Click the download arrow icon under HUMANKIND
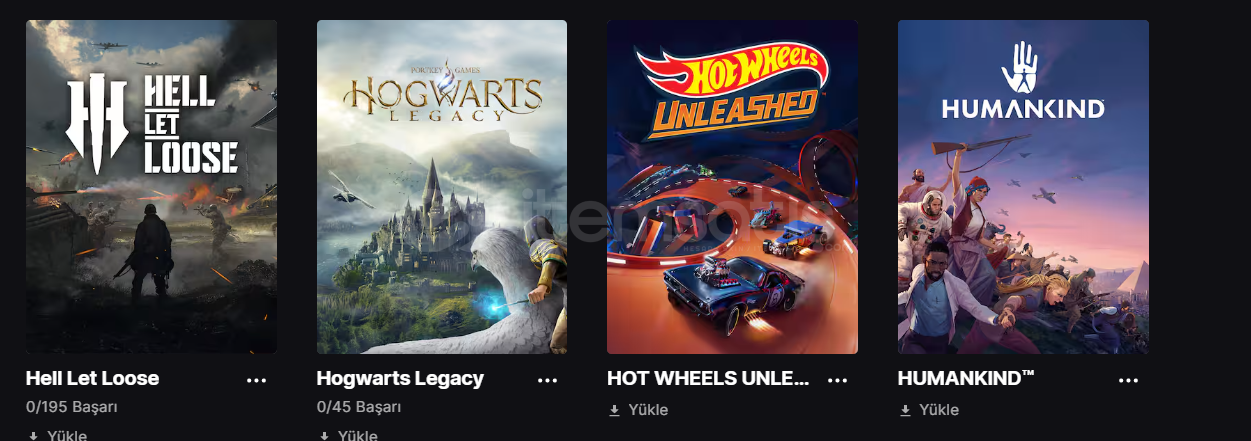1251x441 pixels. pos(905,410)
